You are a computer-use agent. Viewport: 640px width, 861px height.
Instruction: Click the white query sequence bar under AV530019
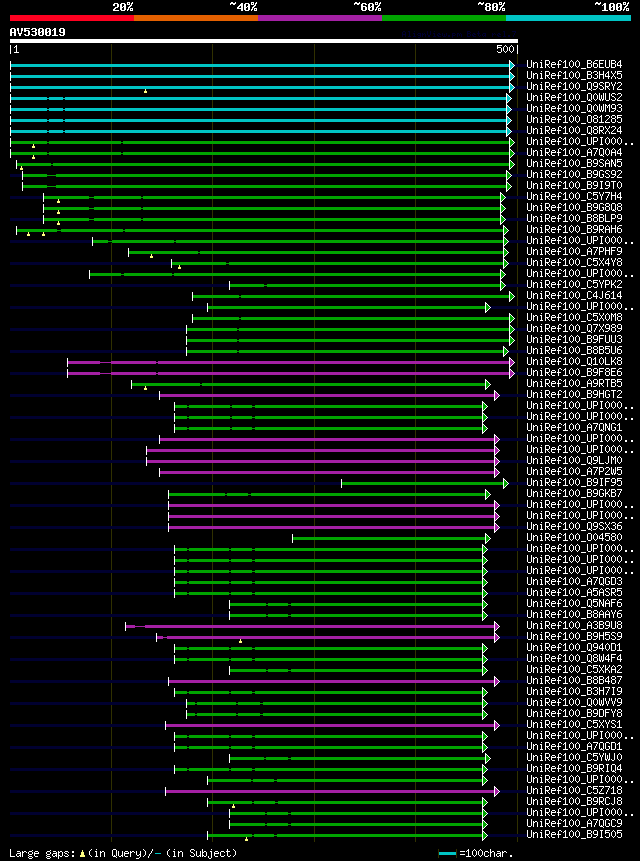pos(263,41)
